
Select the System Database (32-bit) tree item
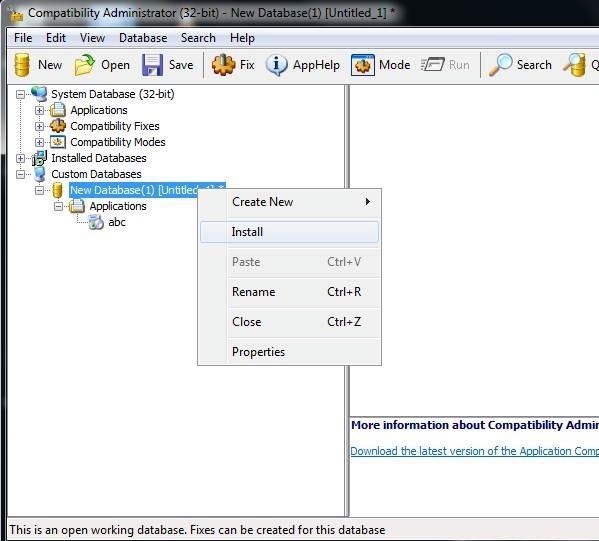(113, 94)
